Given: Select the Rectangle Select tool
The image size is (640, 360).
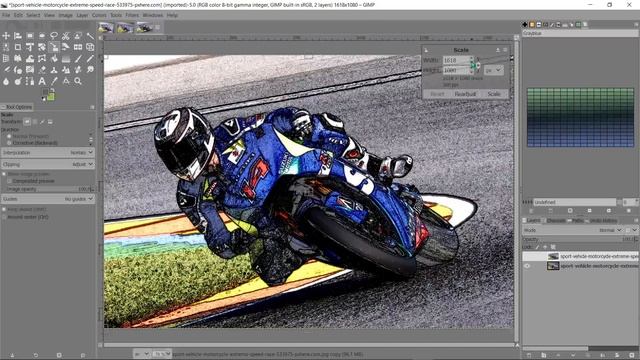Looking at the screenshot, I should click(30, 36).
